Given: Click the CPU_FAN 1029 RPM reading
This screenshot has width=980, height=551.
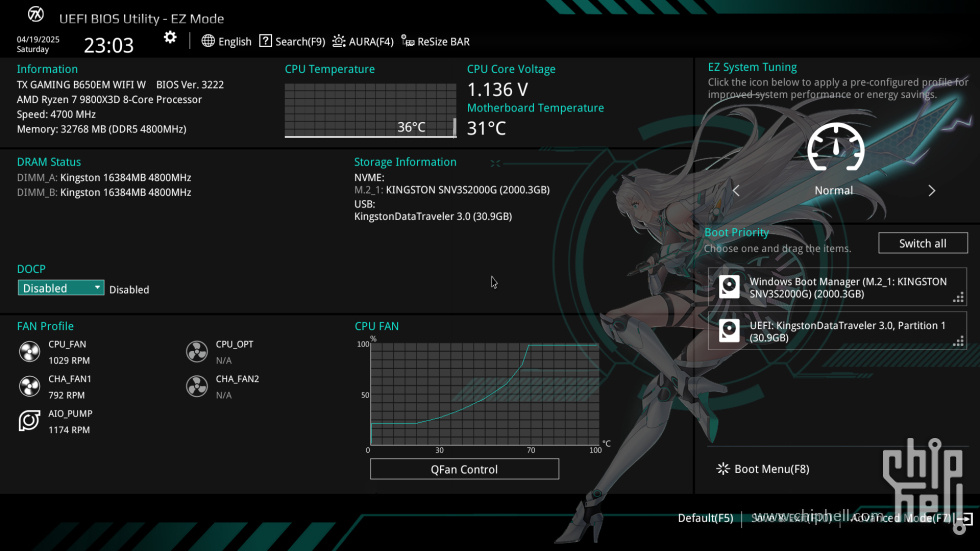Looking at the screenshot, I should pyautogui.click(x=69, y=360).
